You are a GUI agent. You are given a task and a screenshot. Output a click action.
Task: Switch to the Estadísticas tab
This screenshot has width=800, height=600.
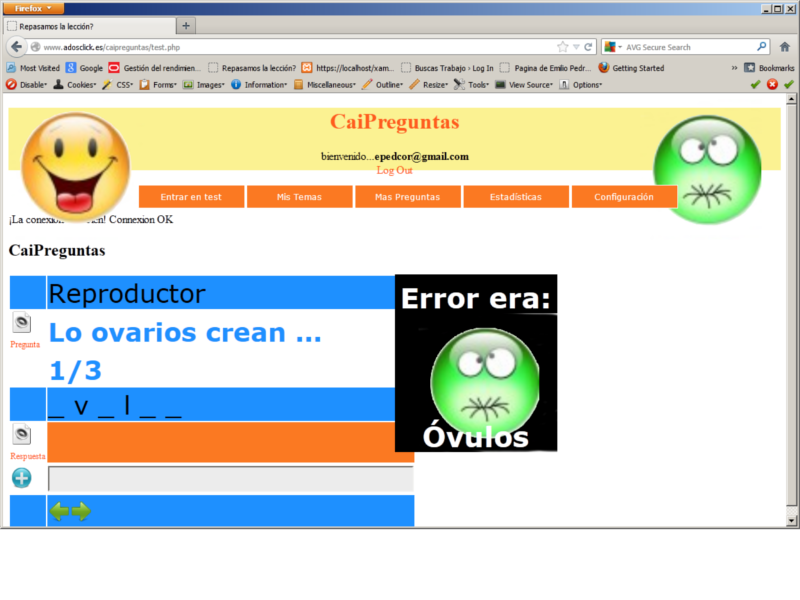point(516,197)
